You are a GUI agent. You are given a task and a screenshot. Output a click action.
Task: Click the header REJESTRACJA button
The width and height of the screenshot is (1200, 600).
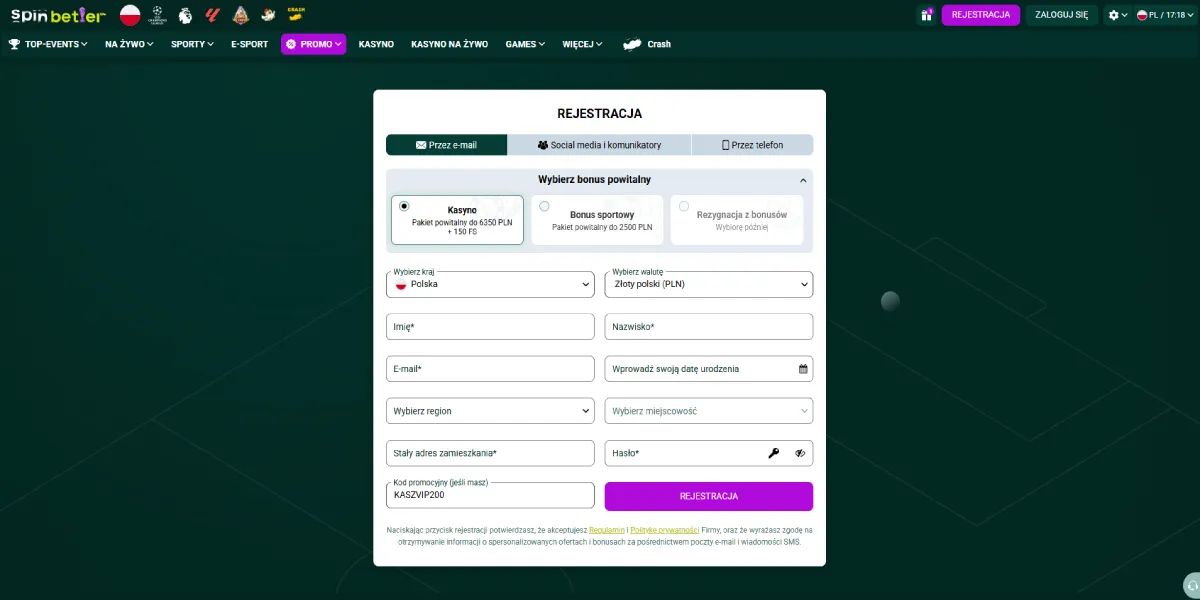(981, 15)
